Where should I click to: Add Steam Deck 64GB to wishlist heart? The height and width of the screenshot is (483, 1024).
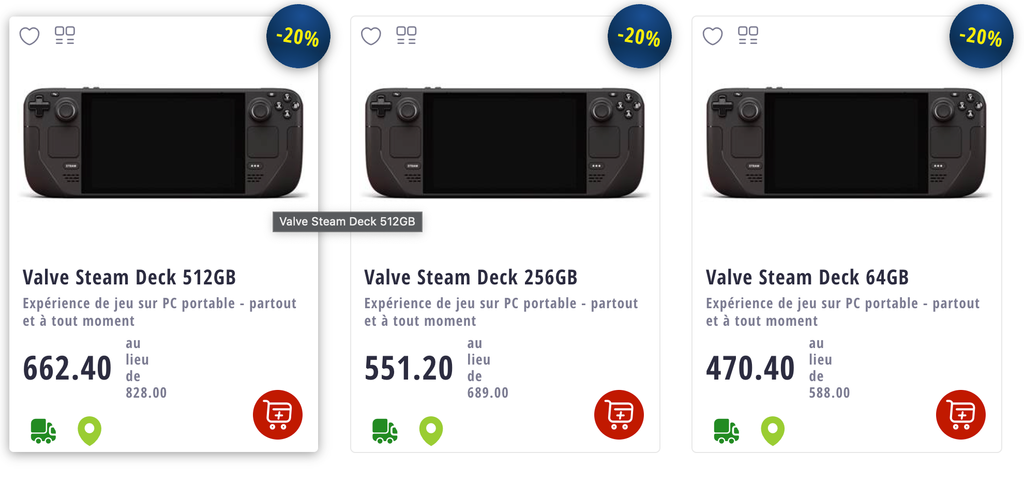click(x=712, y=36)
